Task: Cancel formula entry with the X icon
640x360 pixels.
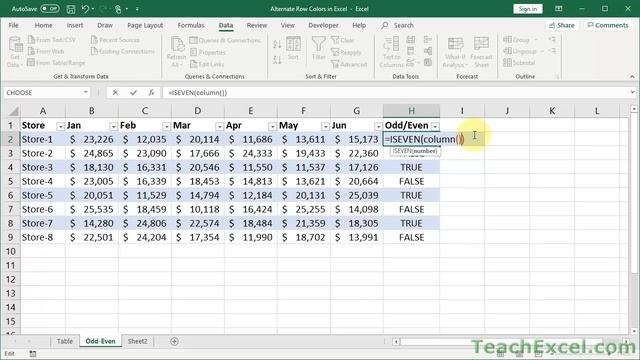Action: point(116,93)
